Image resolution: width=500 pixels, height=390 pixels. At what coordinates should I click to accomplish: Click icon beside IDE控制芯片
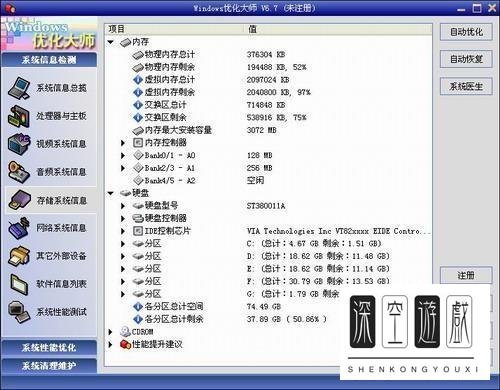138,231
